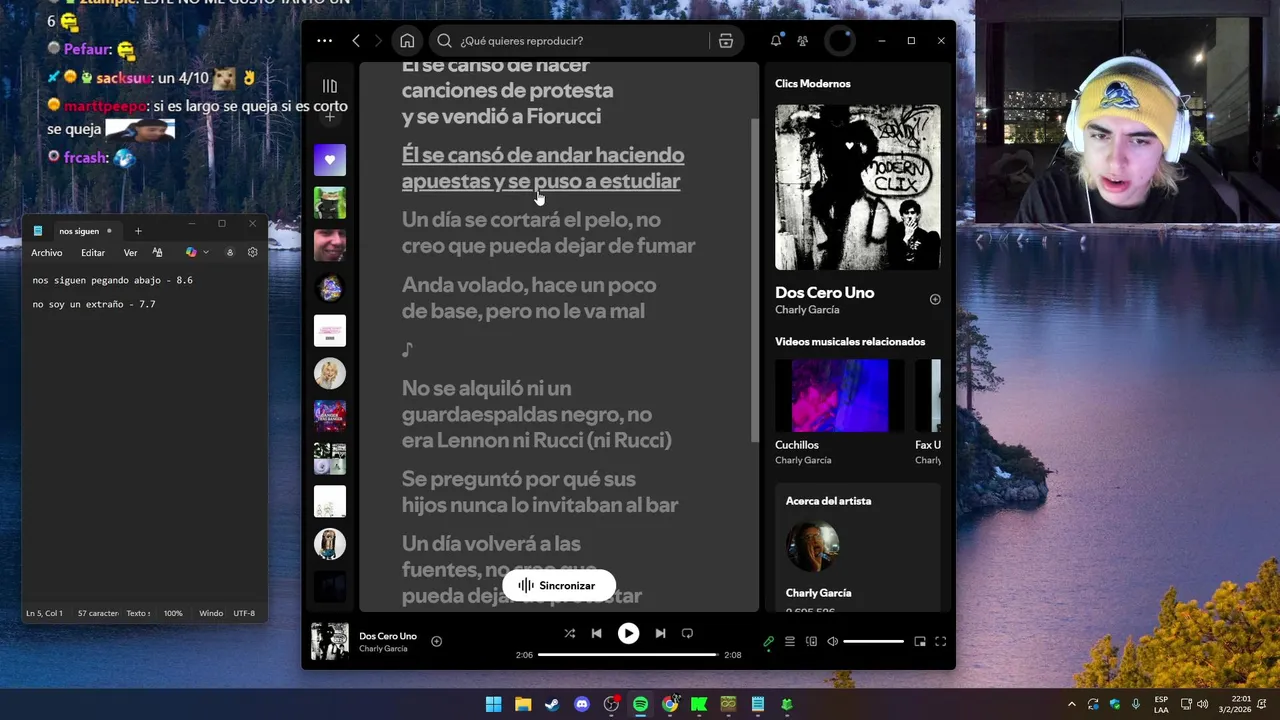Jump to lyric 'No se alquiló ni un guardaespaldas negro'
The width and height of the screenshot is (1280, 720).
point(537,414)
